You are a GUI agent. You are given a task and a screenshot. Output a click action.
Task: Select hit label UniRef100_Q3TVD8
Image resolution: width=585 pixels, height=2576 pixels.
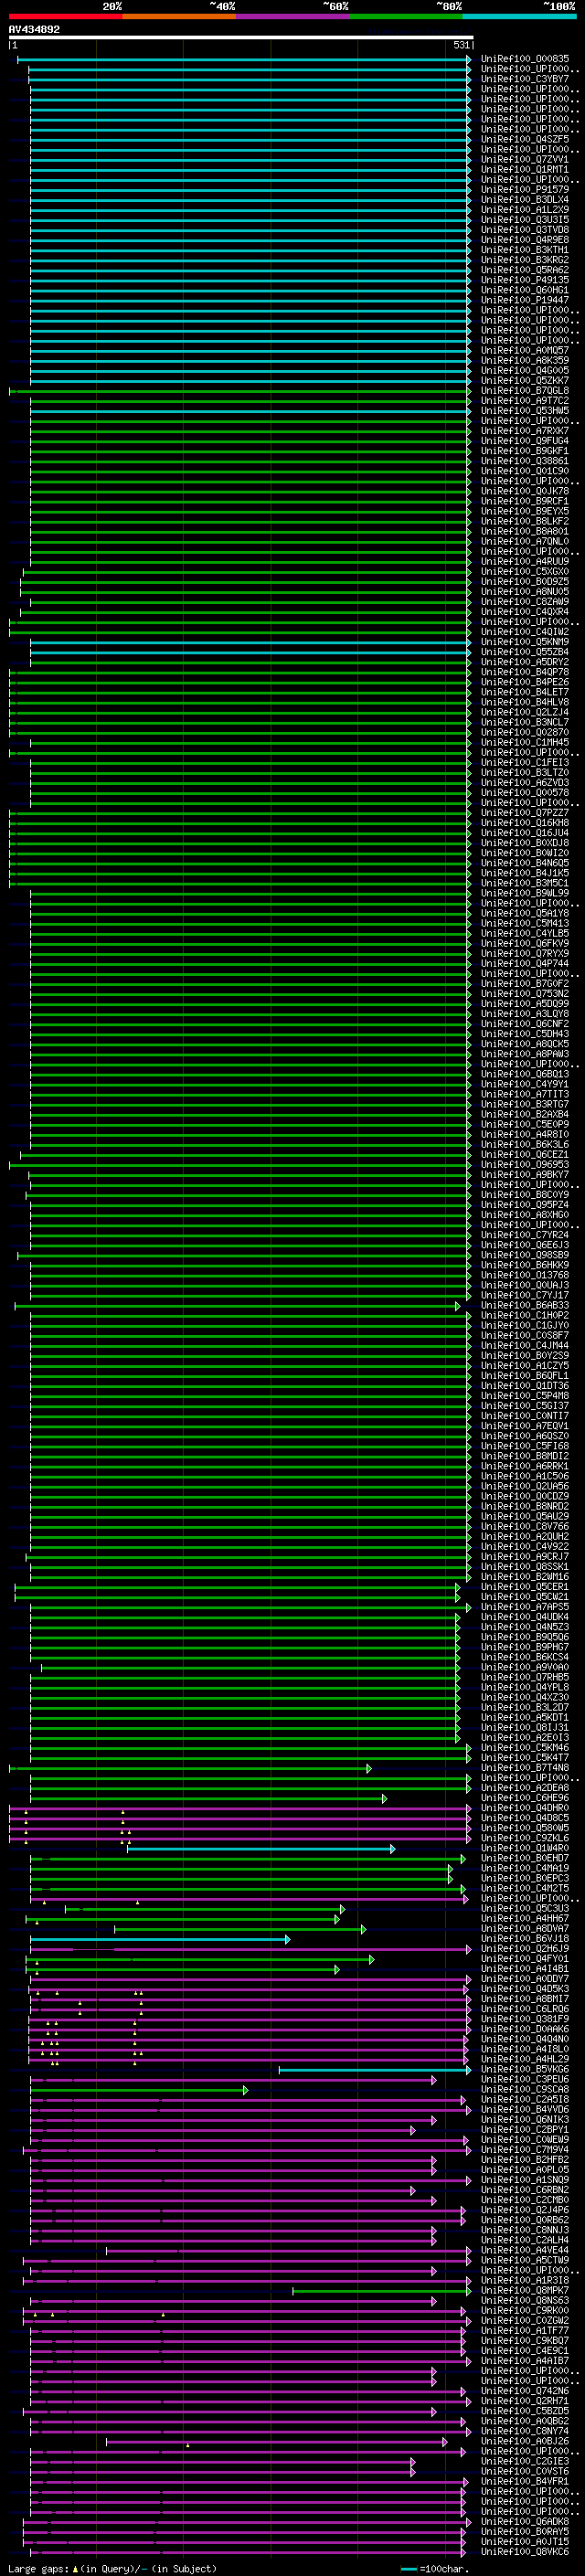point(524,230)
